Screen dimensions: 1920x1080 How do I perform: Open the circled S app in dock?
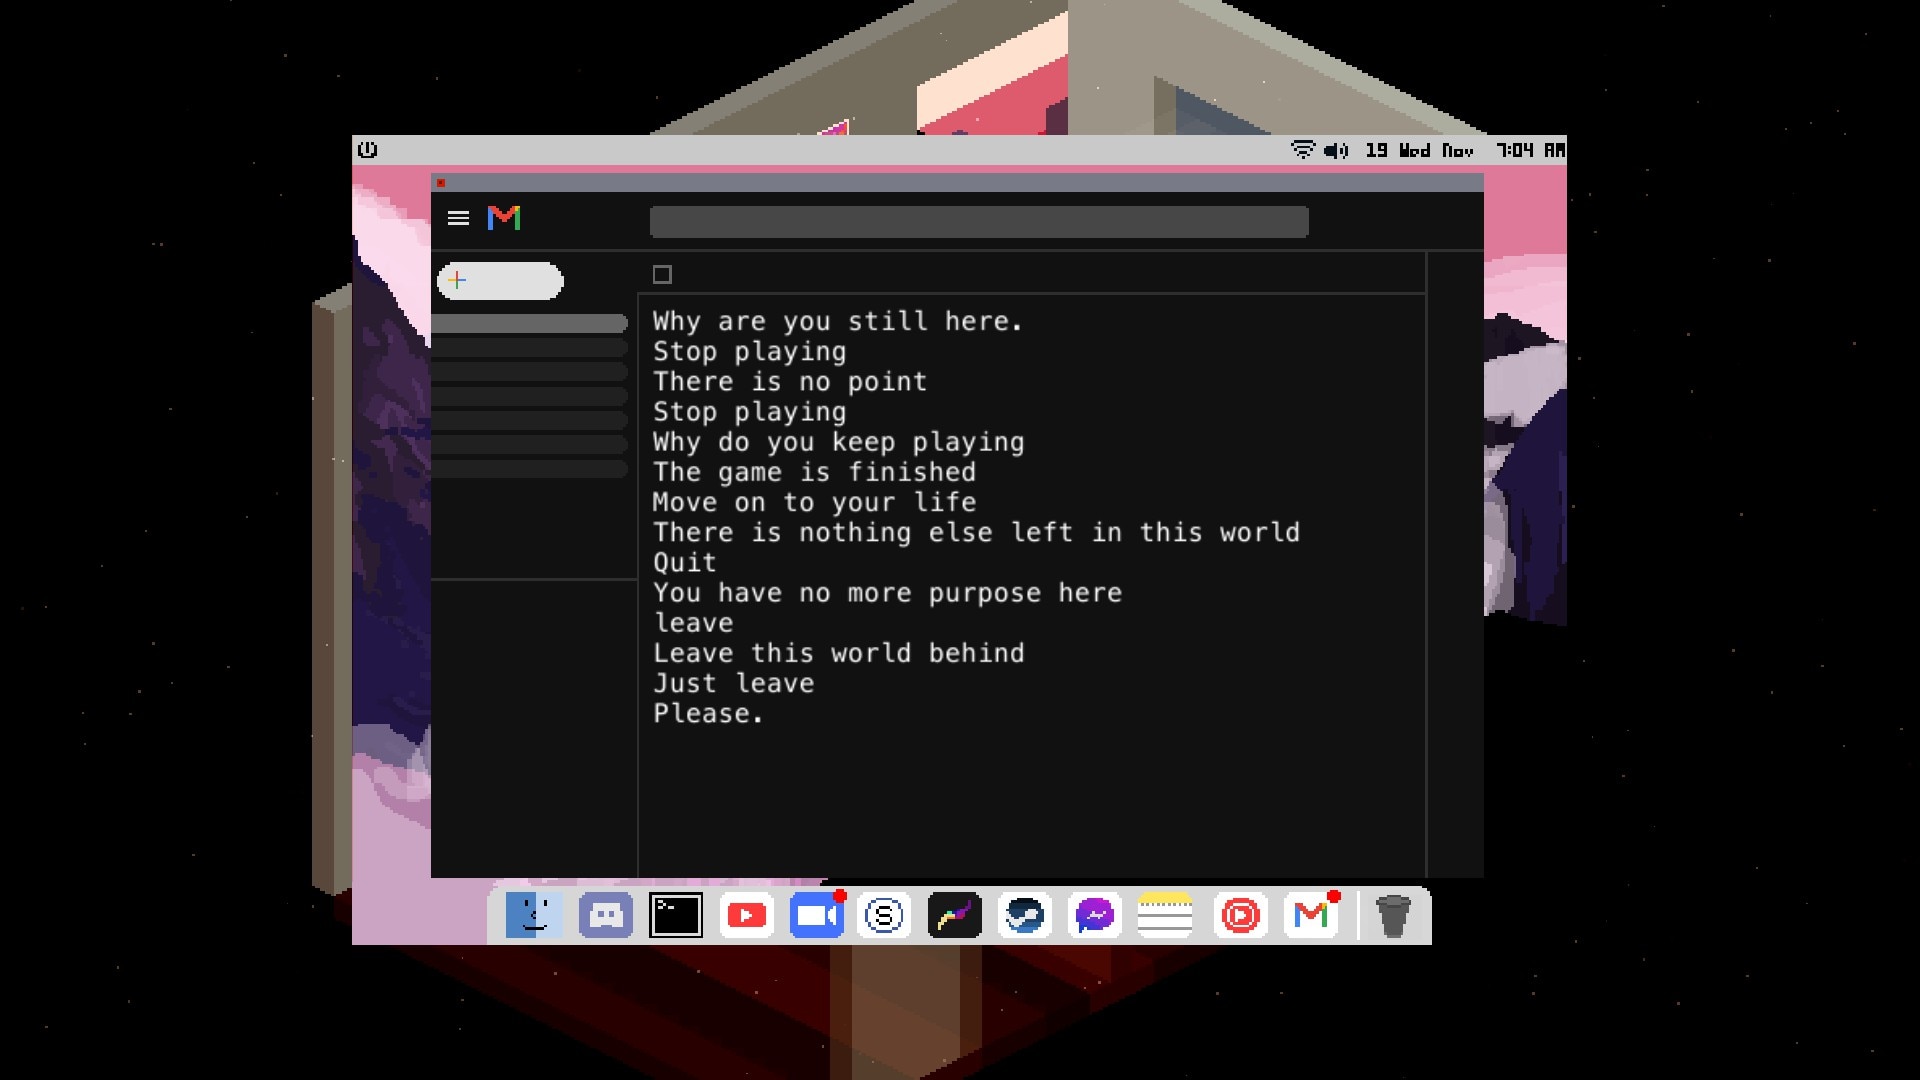(x=884, y=915)
